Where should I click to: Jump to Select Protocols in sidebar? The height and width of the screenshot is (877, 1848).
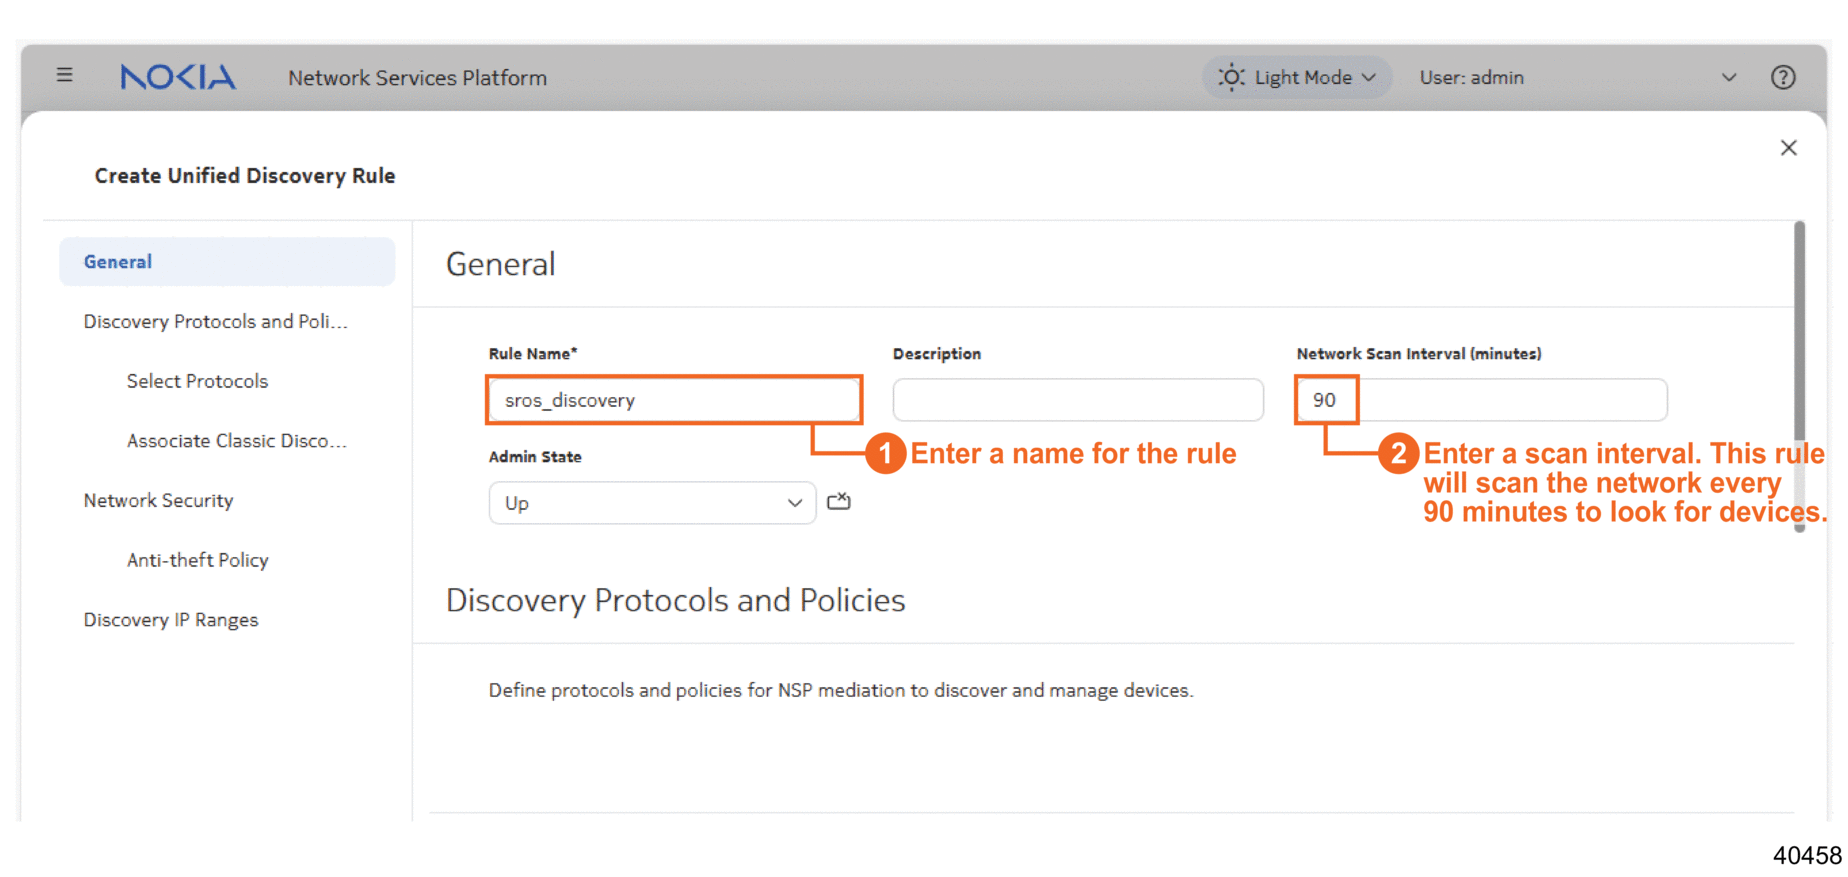(x=197, y=381)
